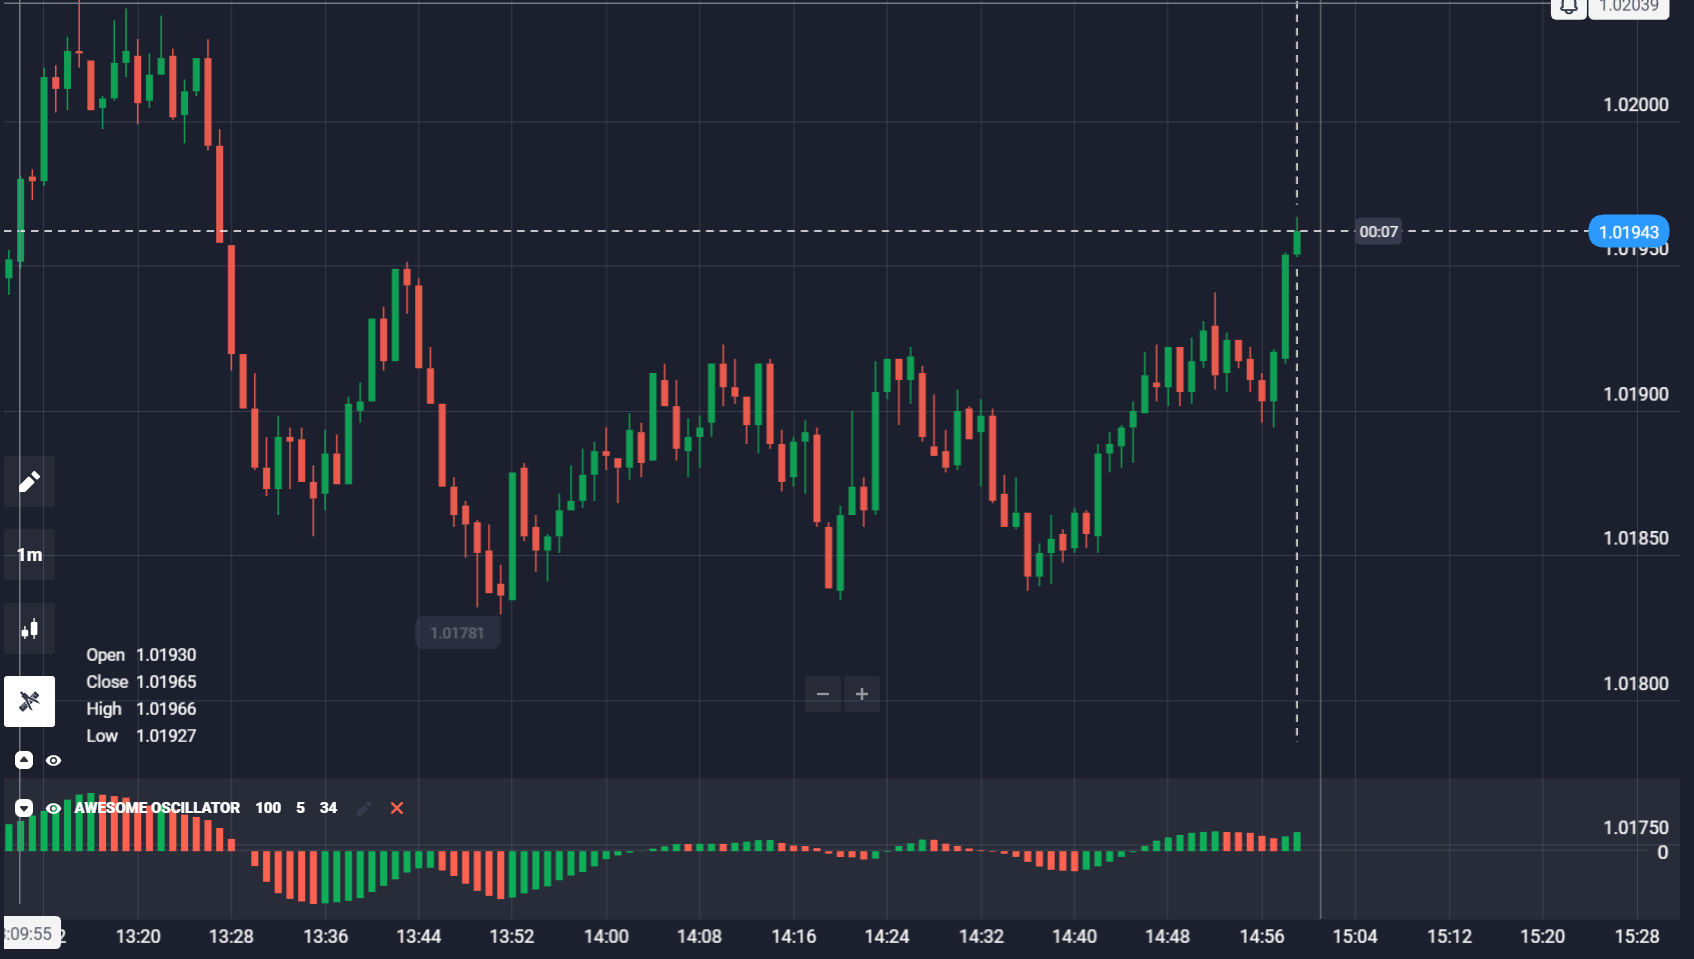Remove the Awesome Oscillator indicator
This screenshot has width=1694, height=959.
[397, 808]
